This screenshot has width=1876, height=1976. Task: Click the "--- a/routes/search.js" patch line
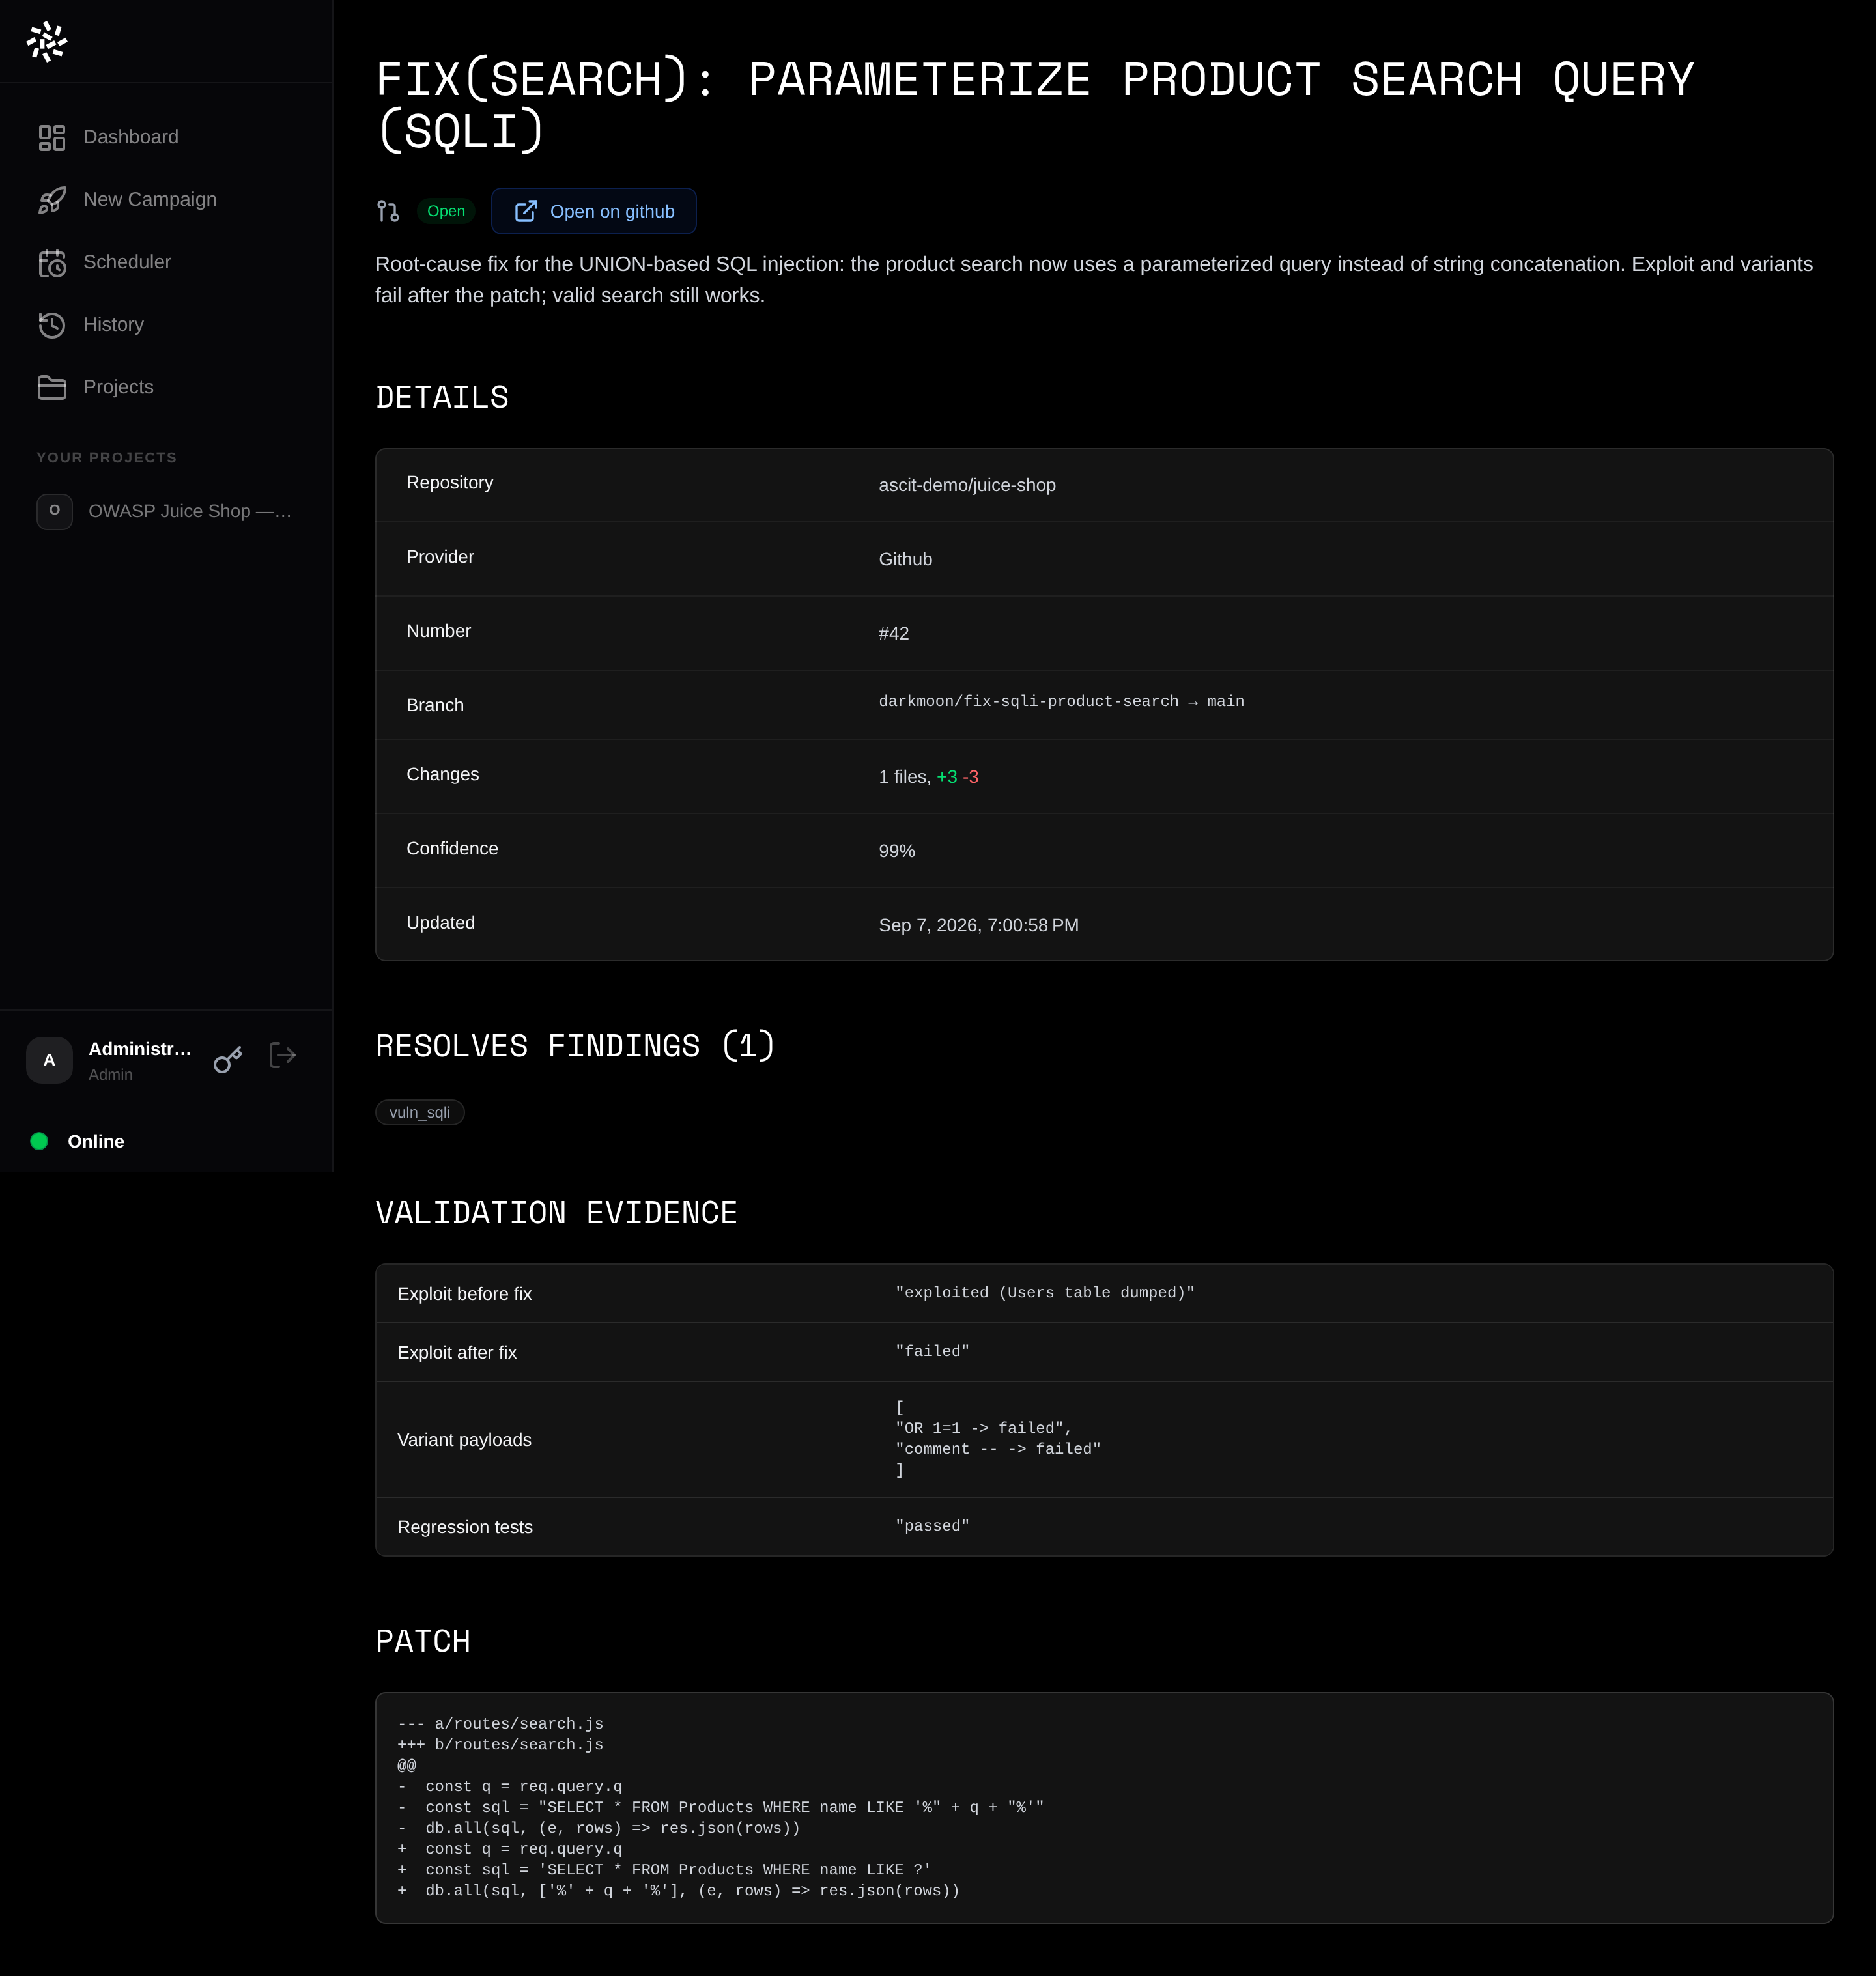(501, 1724)
